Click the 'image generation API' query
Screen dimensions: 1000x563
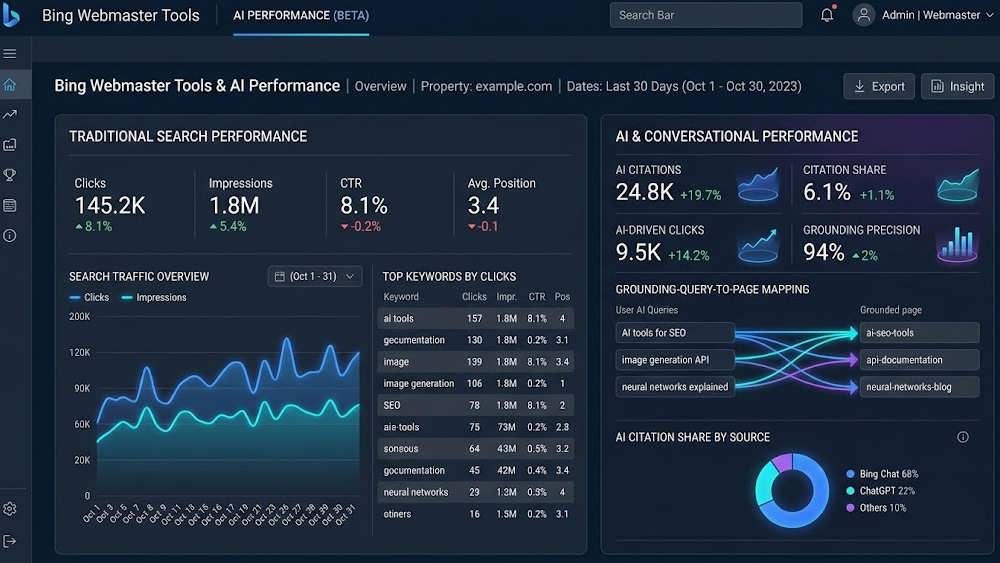(x=675, y=360)
